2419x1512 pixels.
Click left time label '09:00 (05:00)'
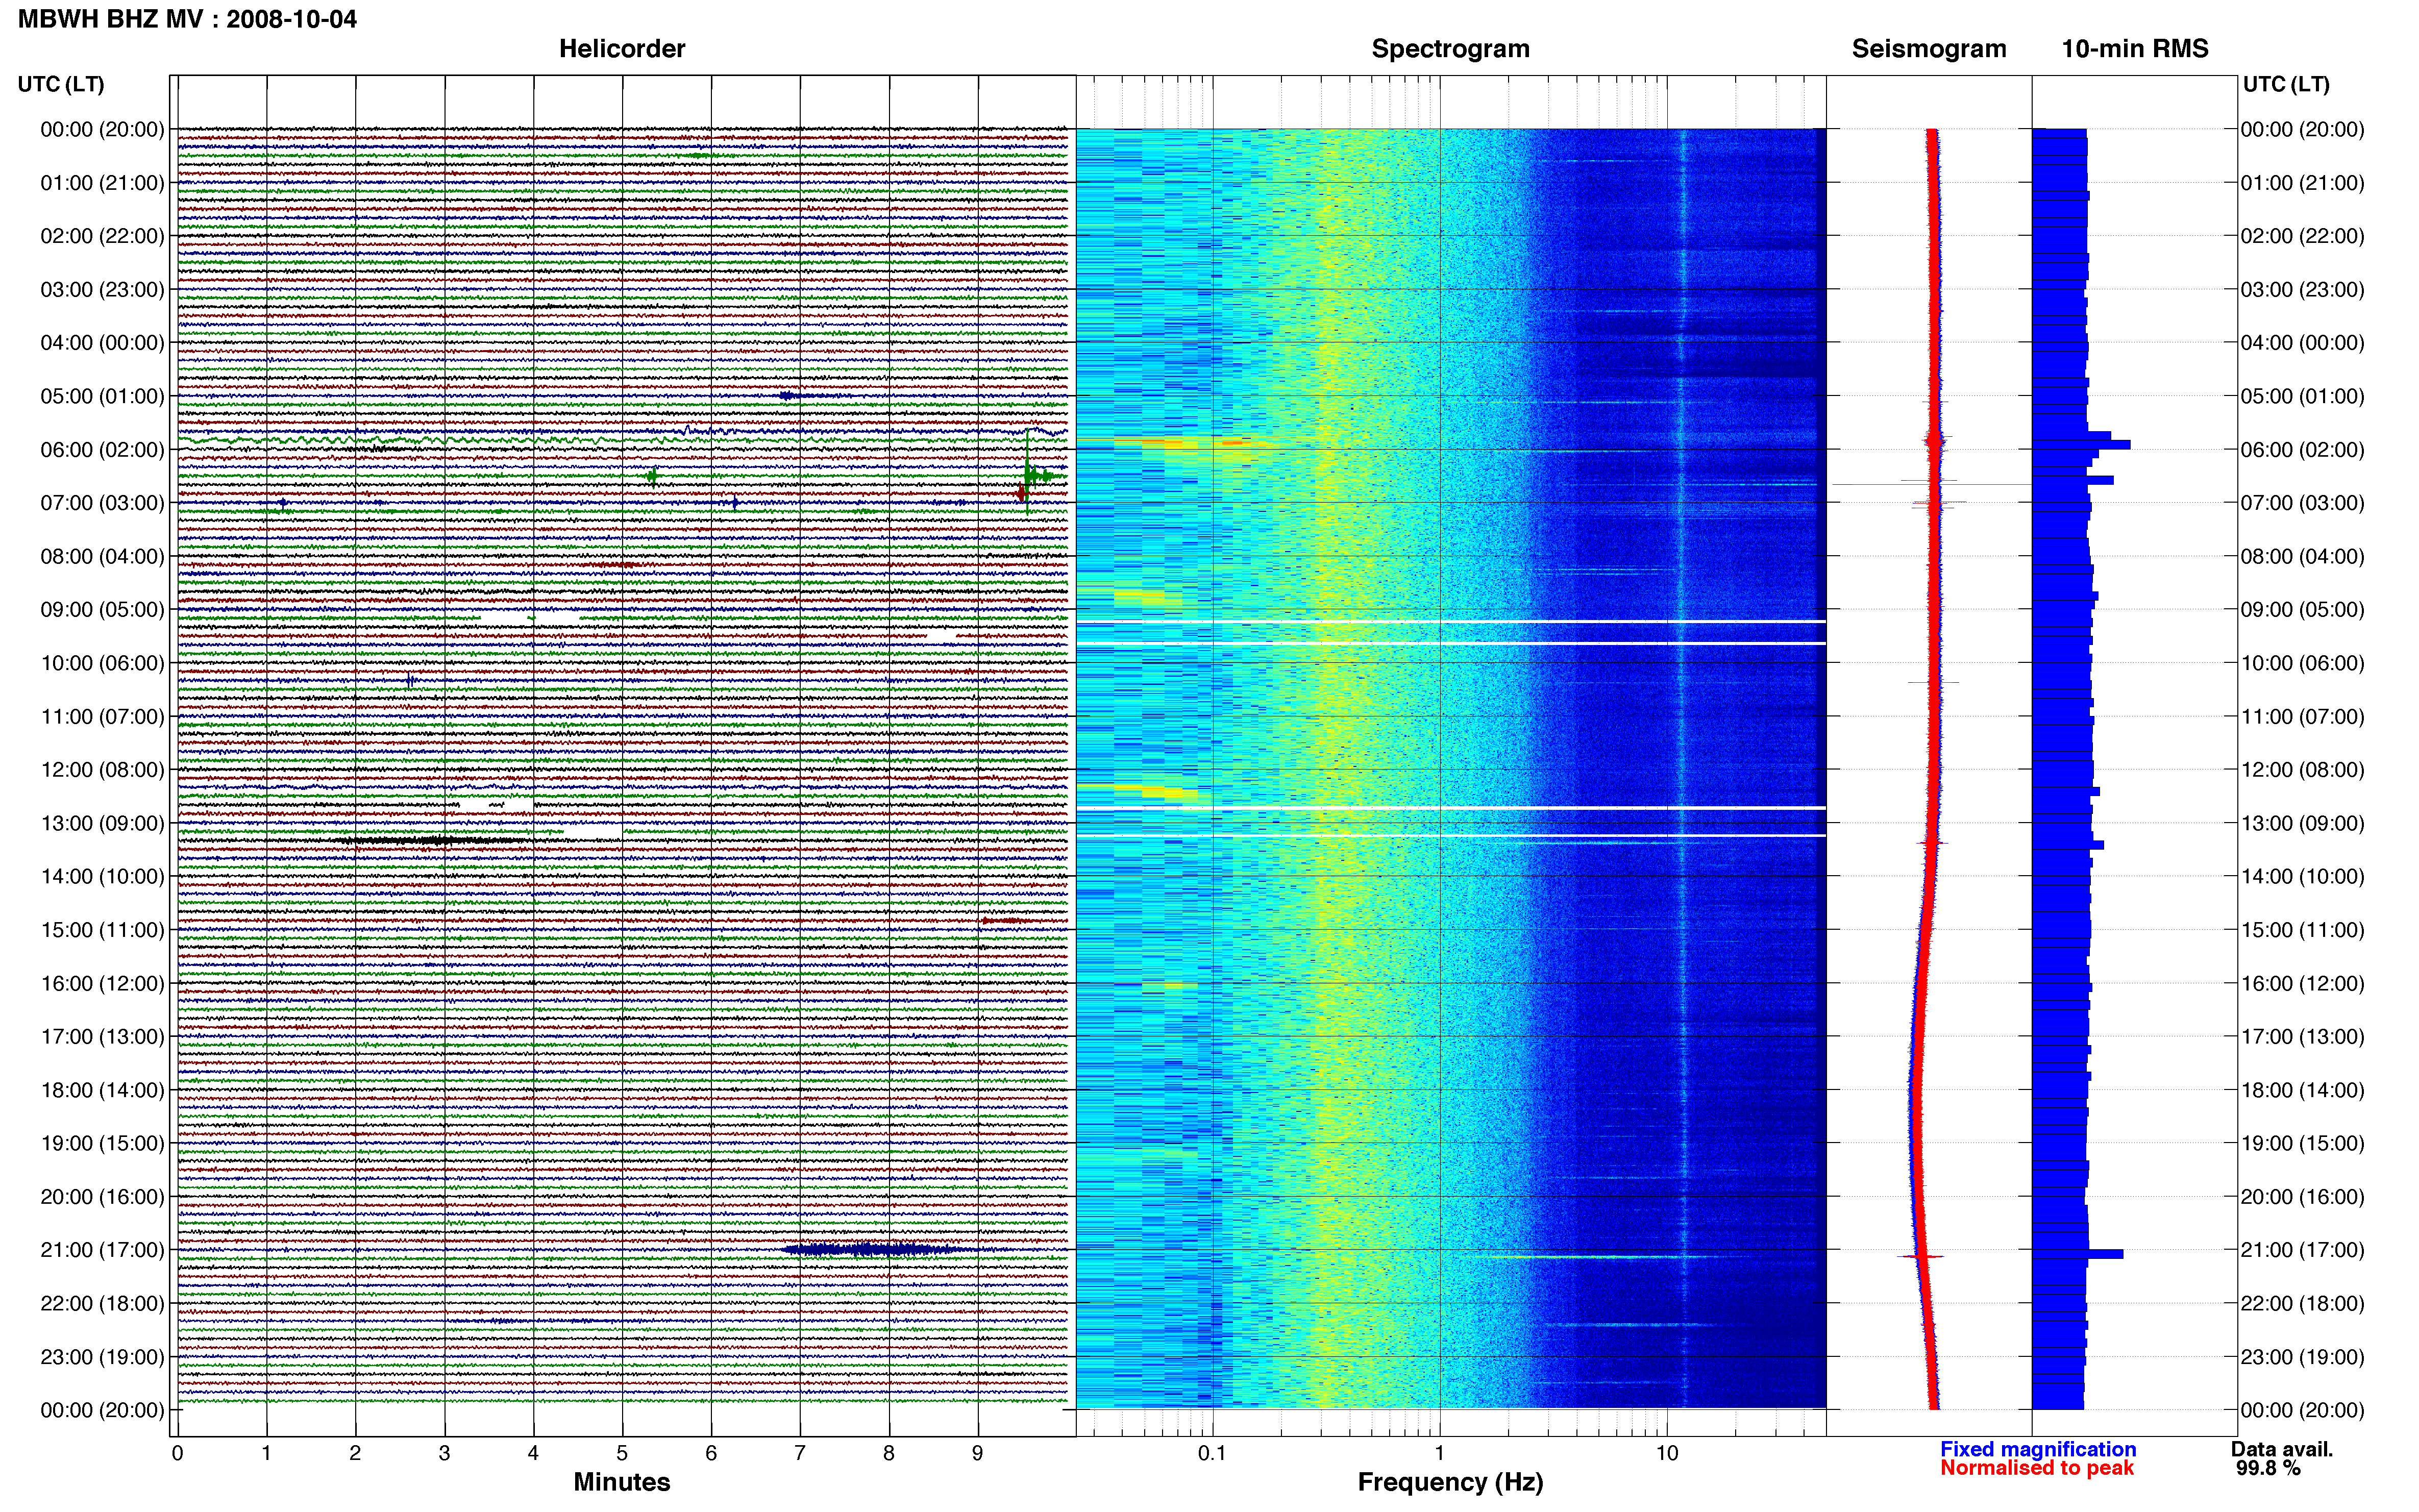tap(102, 609)
